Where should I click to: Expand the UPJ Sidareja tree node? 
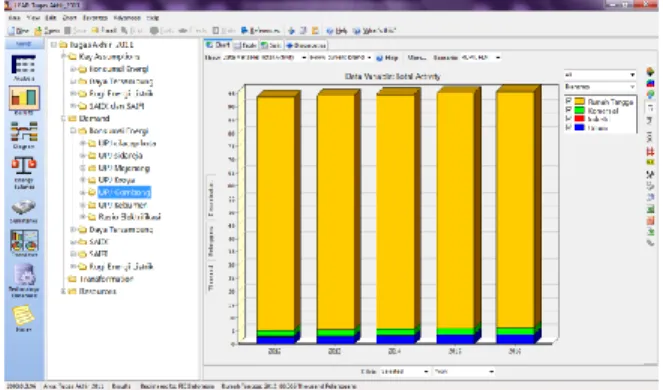(83, 156)
